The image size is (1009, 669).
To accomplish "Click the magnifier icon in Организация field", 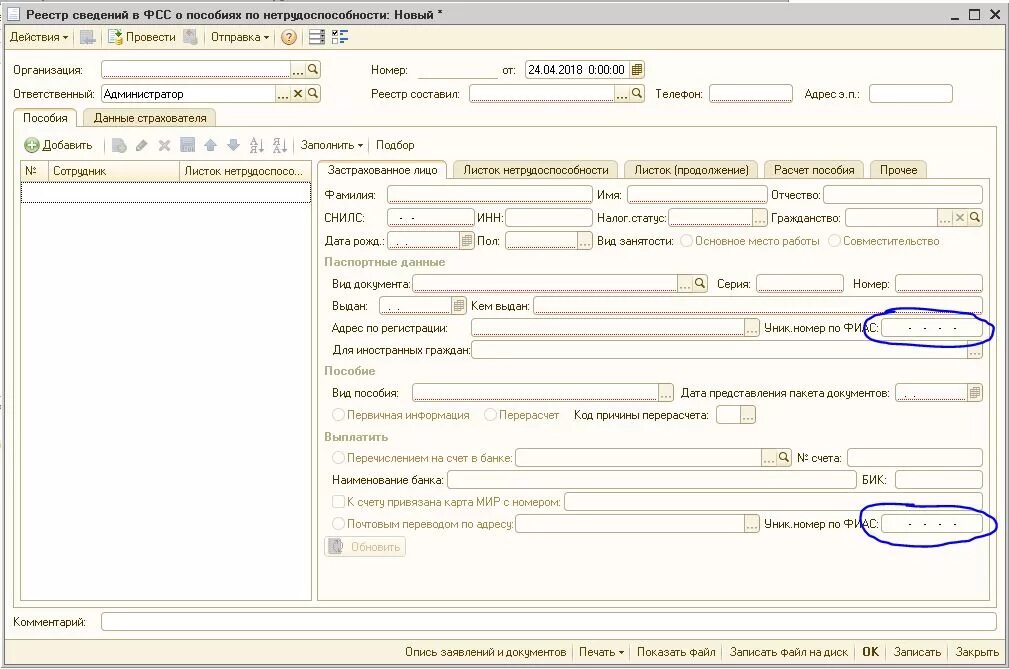I will click(x=313, y=69).
